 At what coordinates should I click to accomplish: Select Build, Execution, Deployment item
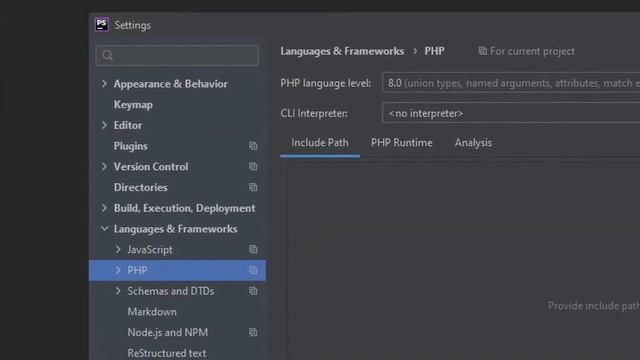pos(184,208)
